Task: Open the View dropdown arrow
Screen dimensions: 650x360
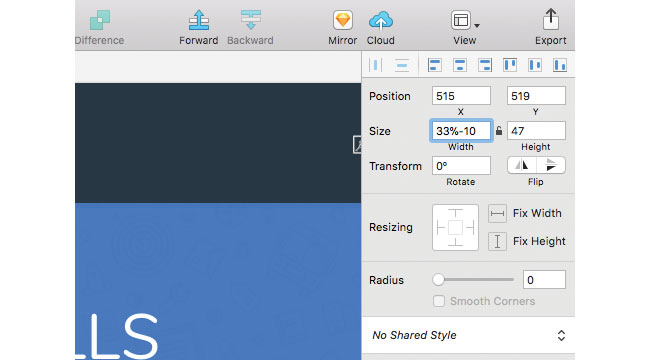Action: point(477,26)
